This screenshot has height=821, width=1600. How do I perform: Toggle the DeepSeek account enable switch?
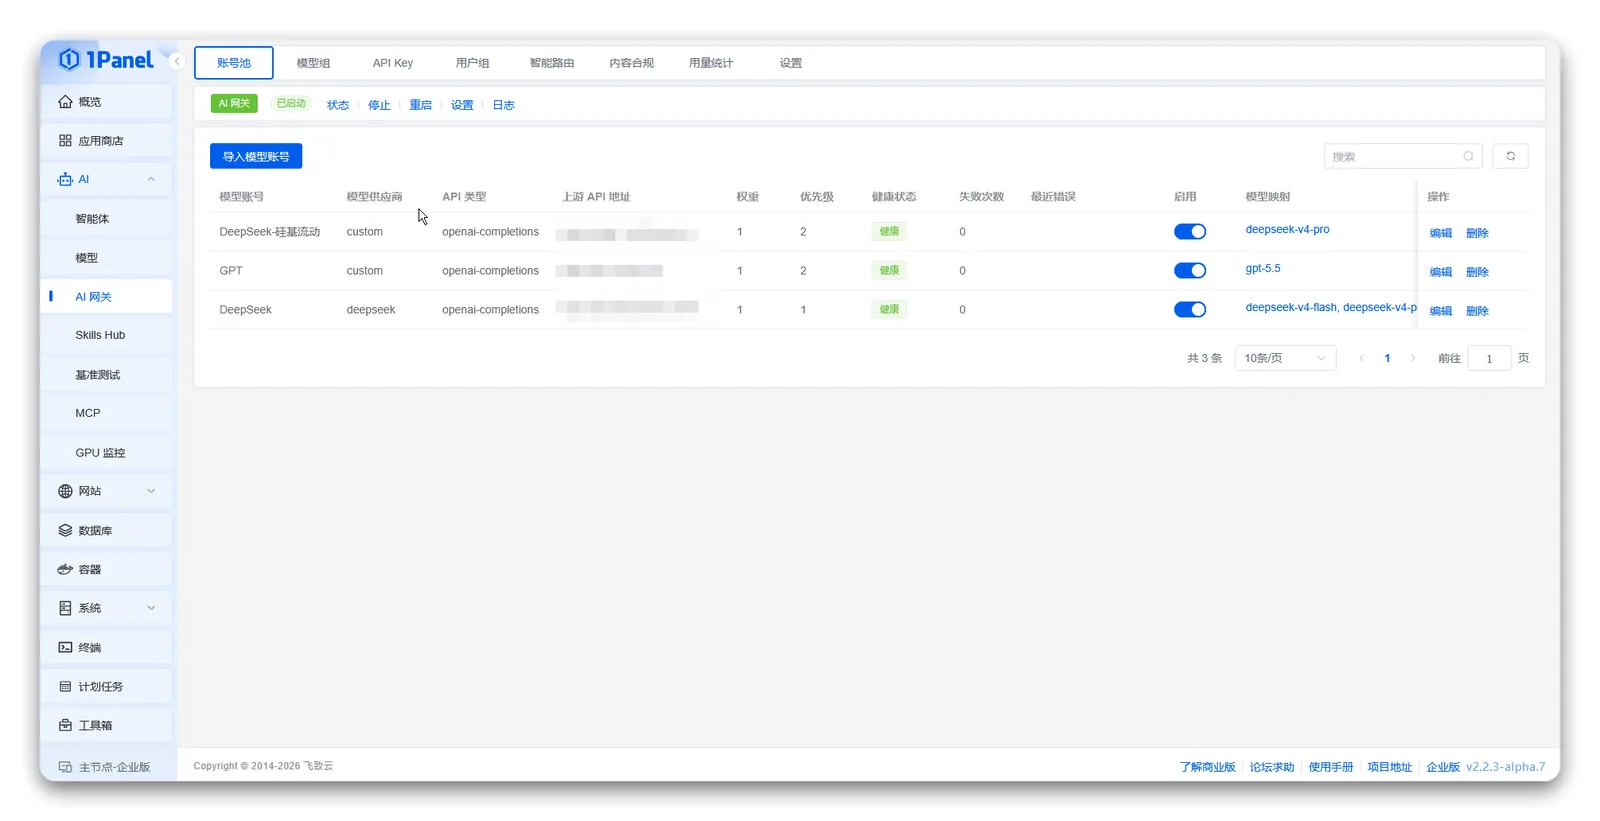tap(1190, 310)
